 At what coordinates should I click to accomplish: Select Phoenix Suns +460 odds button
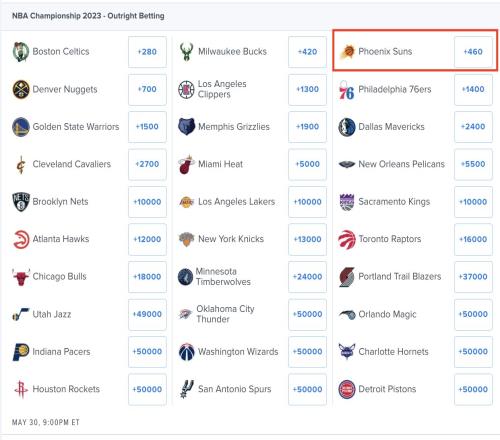[x=473, y=52]
